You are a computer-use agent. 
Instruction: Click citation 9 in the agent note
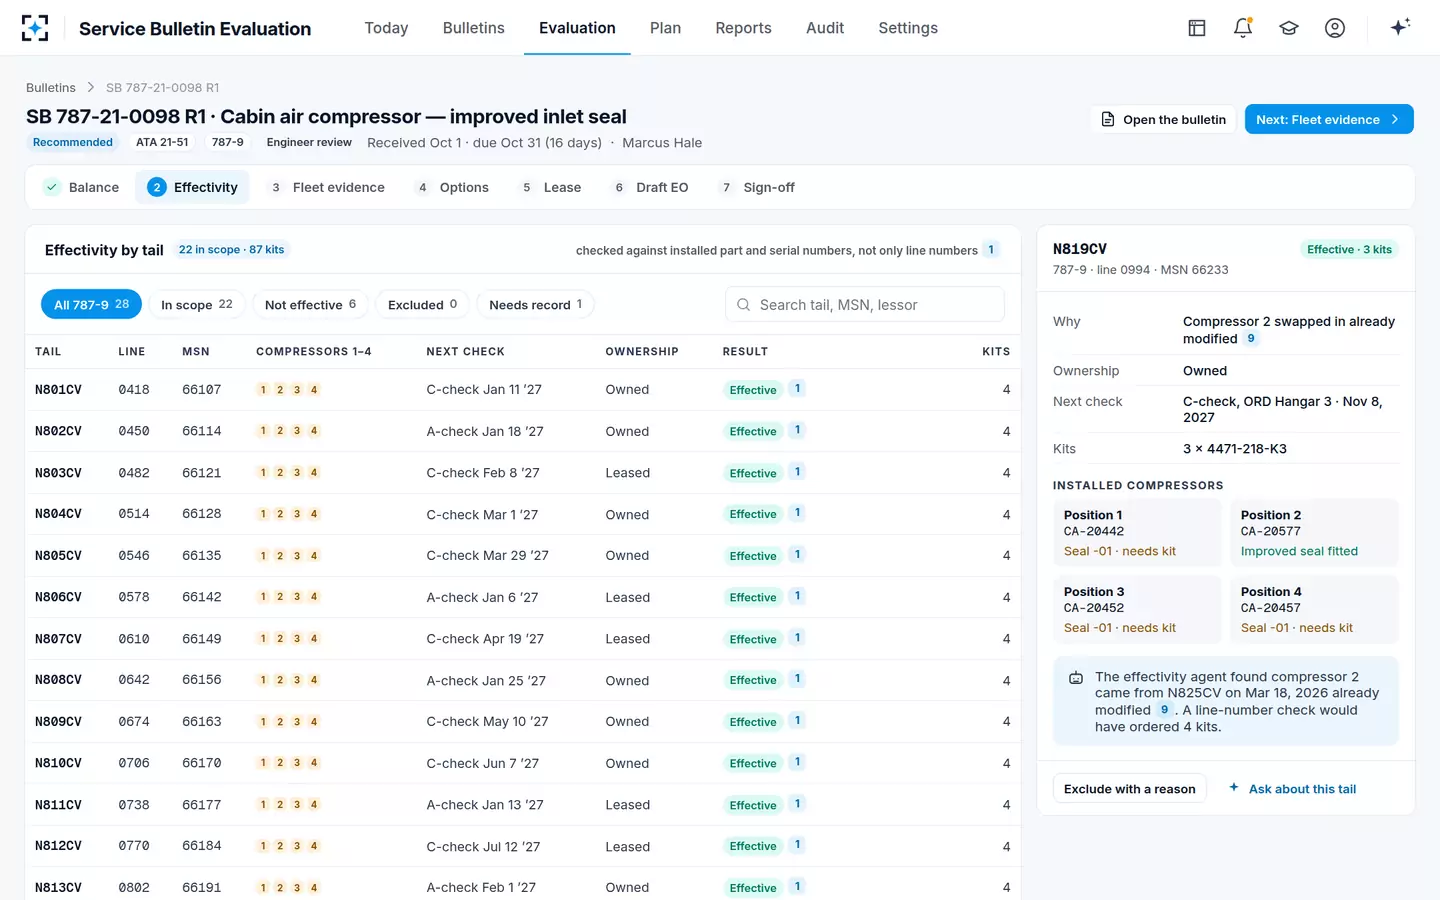1164,710
